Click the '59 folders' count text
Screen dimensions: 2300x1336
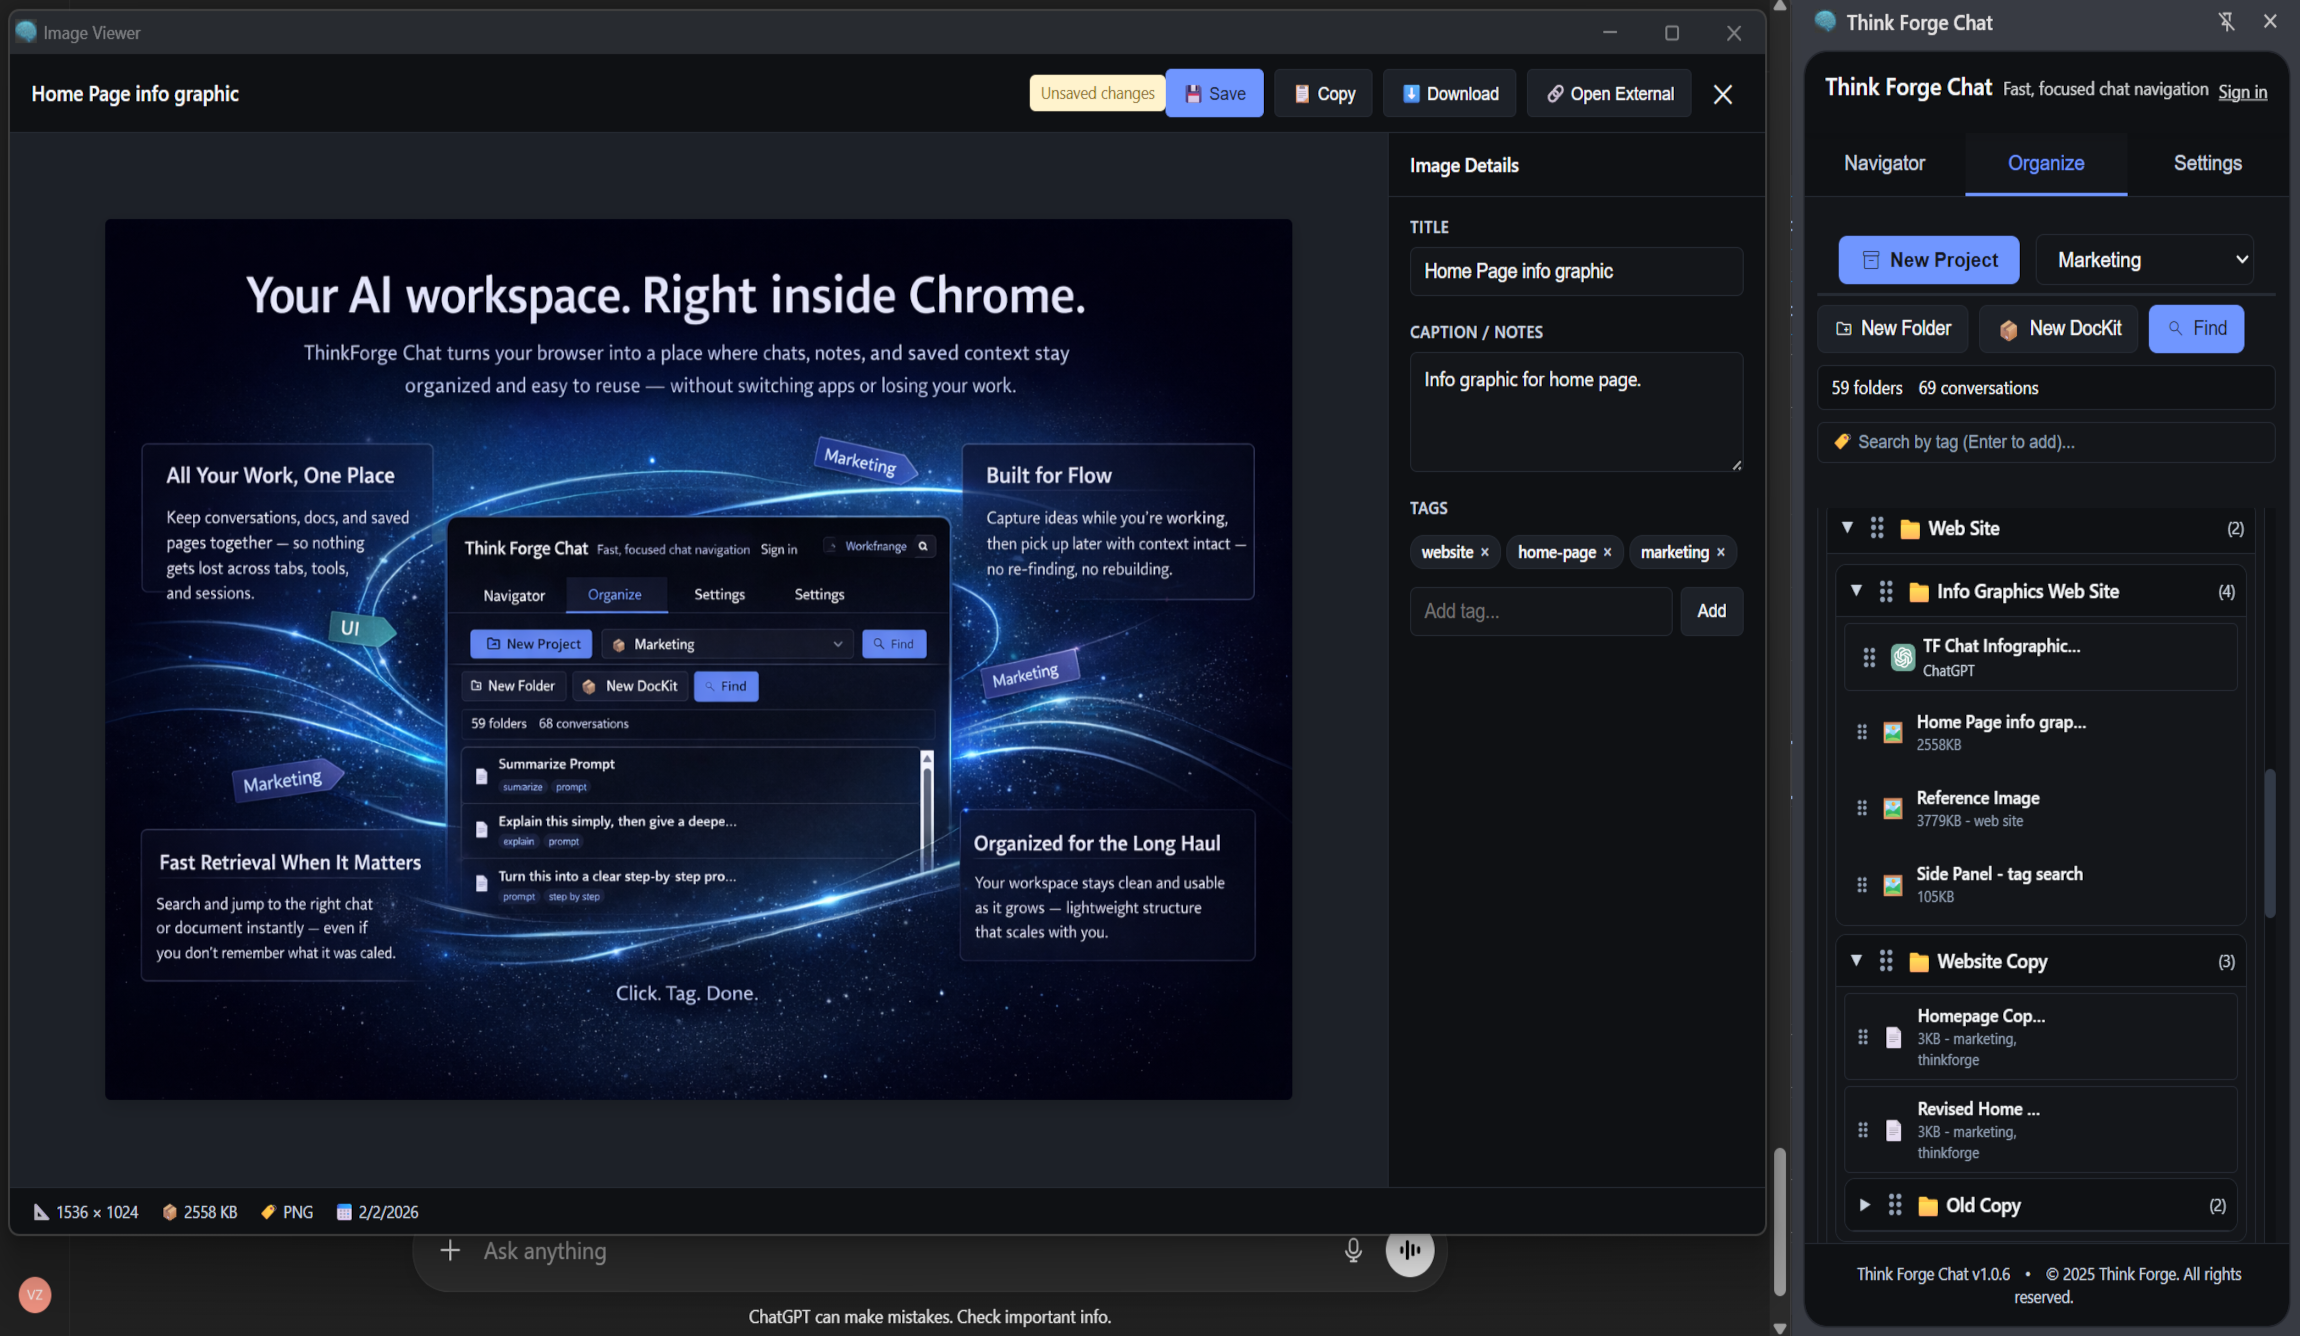1866,388
